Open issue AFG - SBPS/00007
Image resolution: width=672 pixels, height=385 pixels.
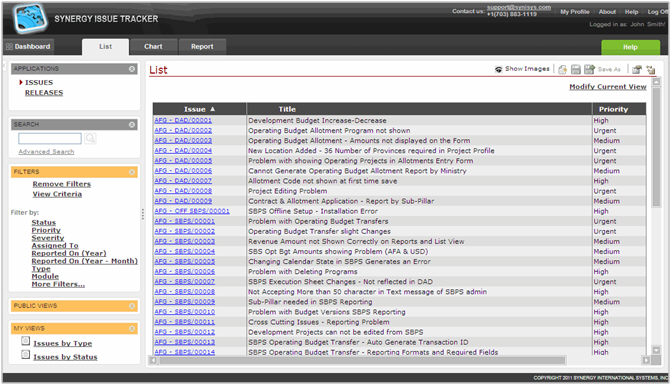(x=185, y=282)
